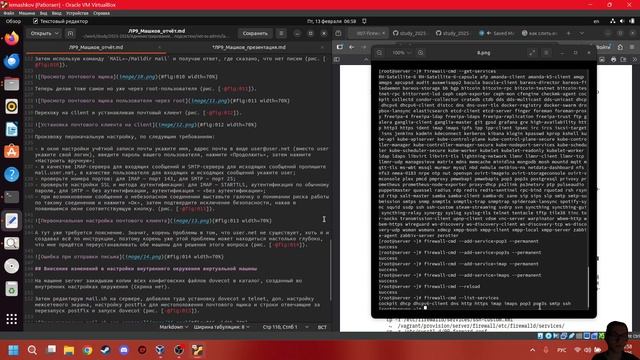Open the Устройства menu in VirtualBox
The image size is (640, 360).
[77, 13]
